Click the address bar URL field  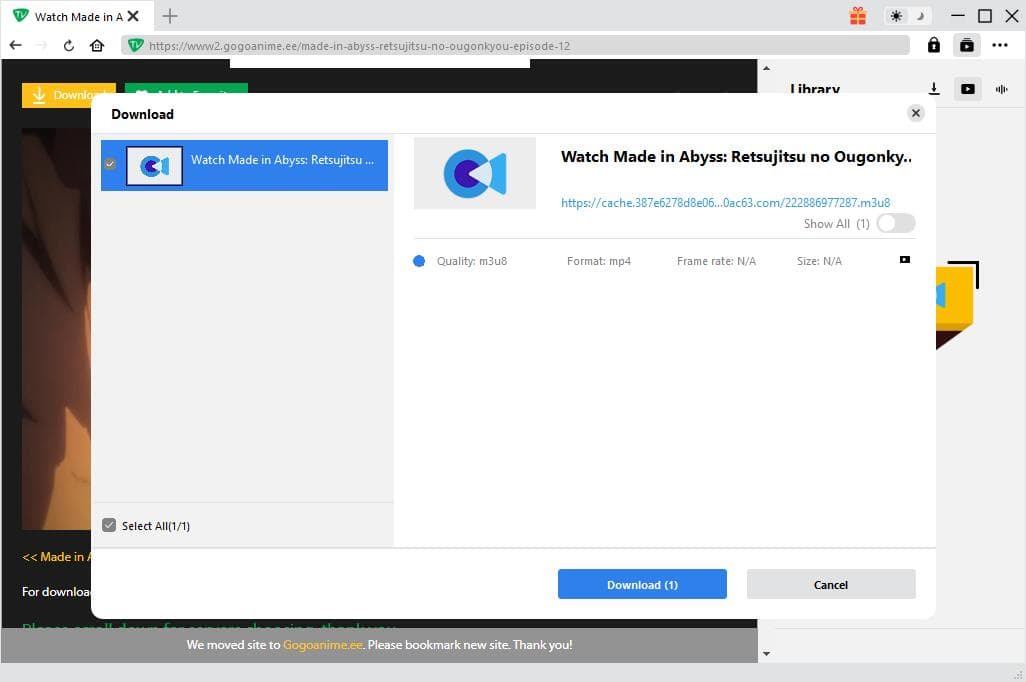pos(520,45)
